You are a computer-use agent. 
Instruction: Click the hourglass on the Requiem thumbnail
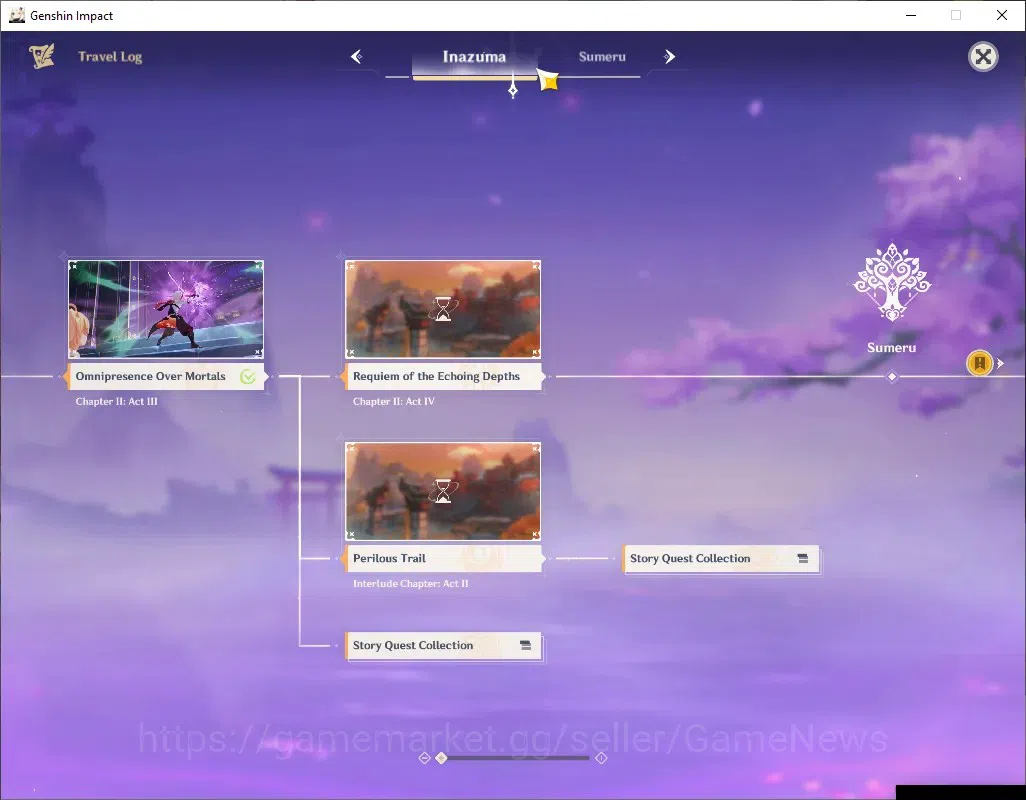click(443, 309)
